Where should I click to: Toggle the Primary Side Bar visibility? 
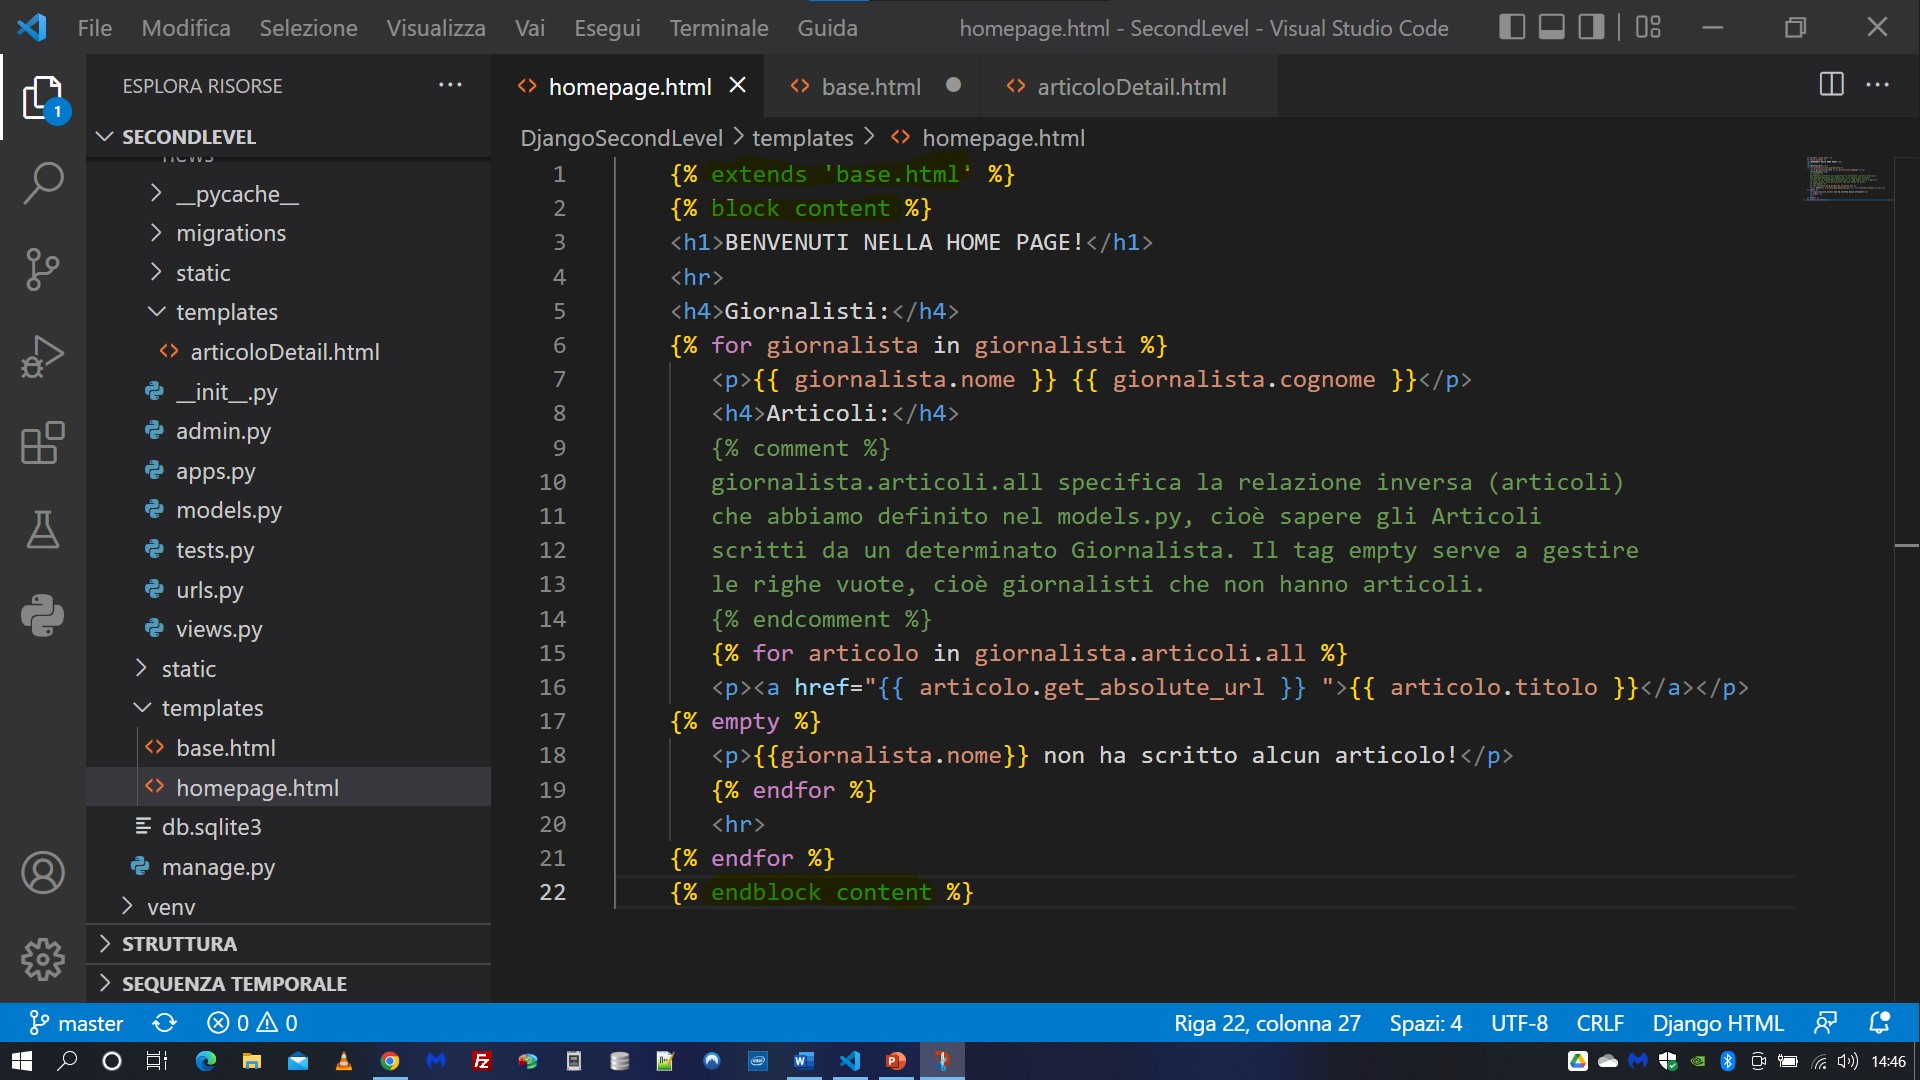(1512, 27)
